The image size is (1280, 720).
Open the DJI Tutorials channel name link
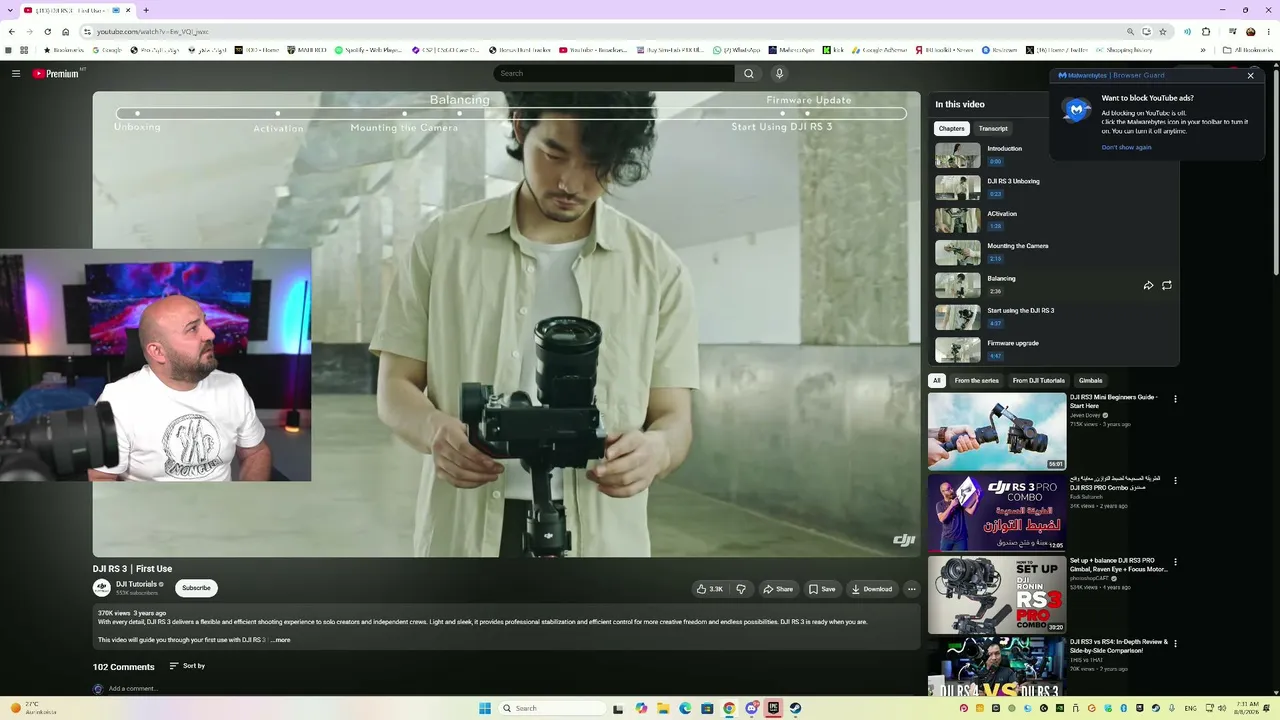click(136, 584)
